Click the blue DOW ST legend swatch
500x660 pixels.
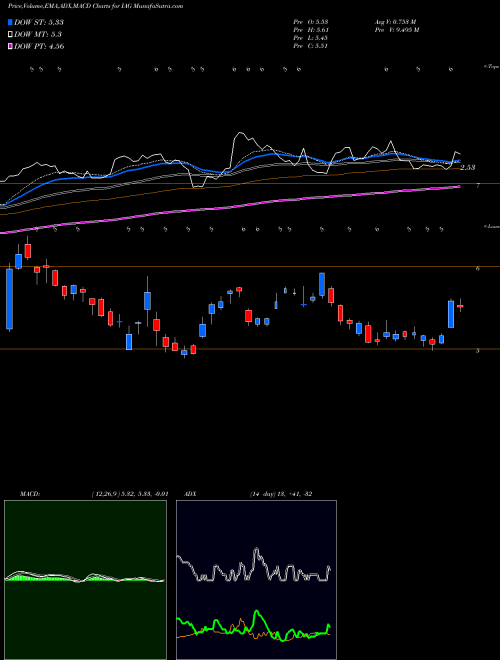[x=10, y=22]
